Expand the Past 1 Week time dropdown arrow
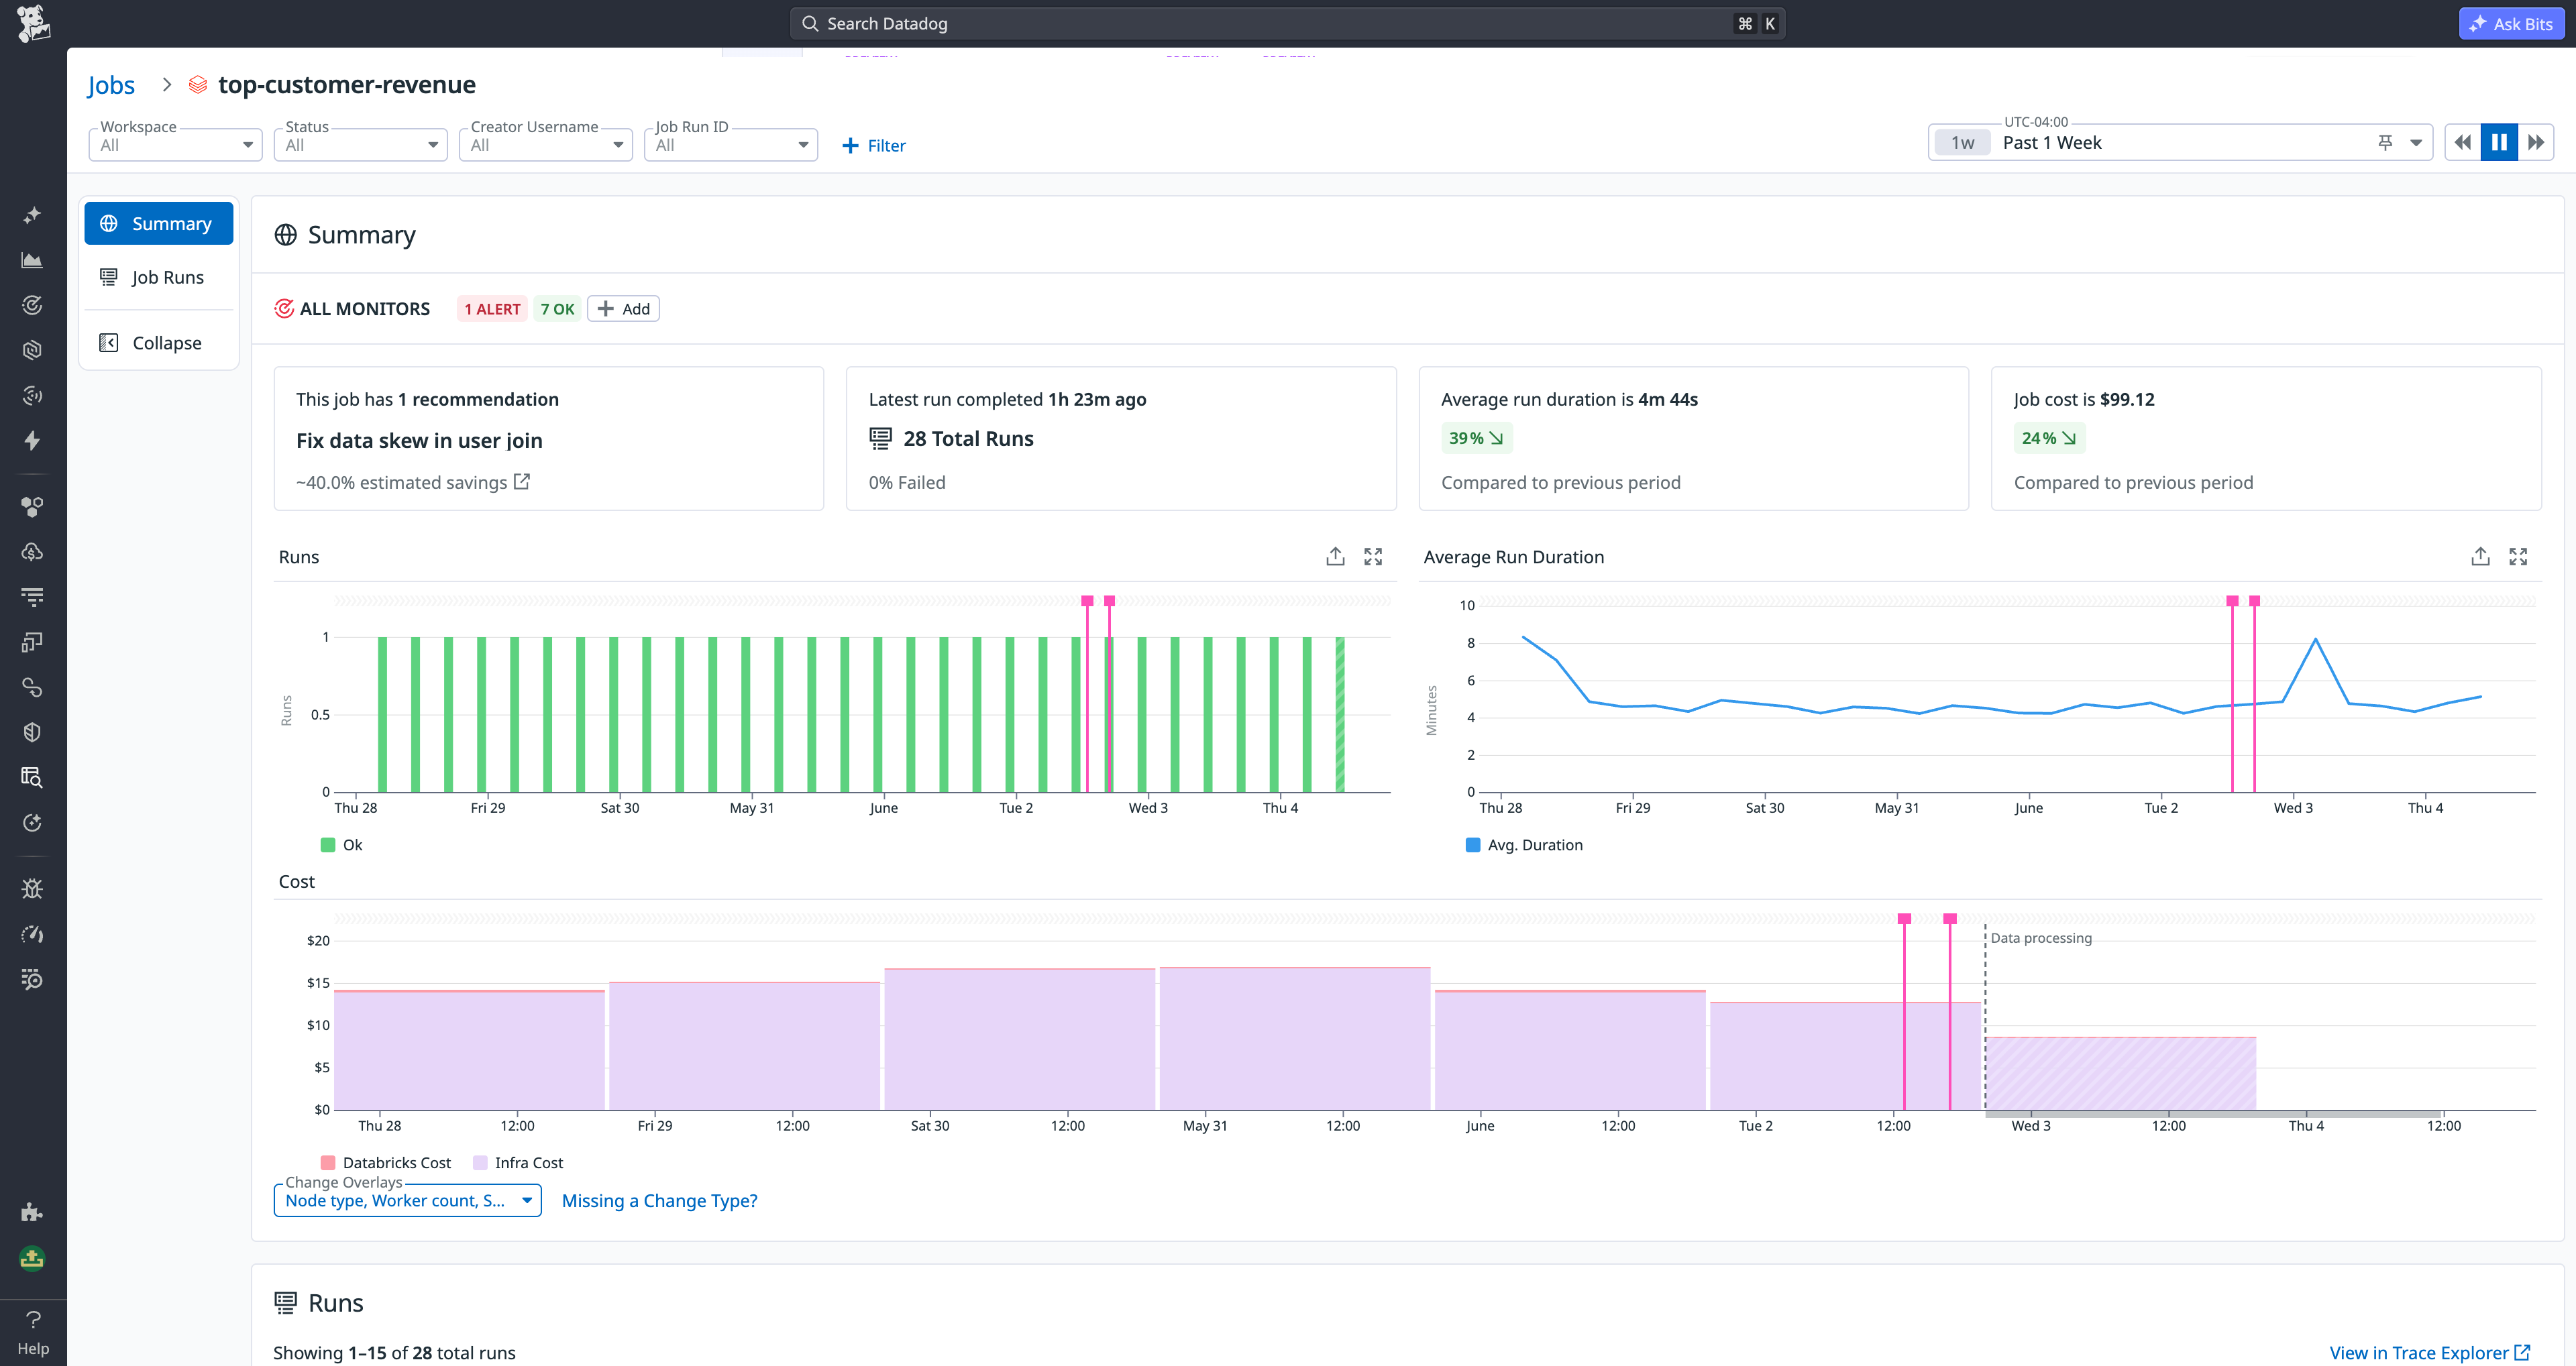 click(x=2416, y=143)
